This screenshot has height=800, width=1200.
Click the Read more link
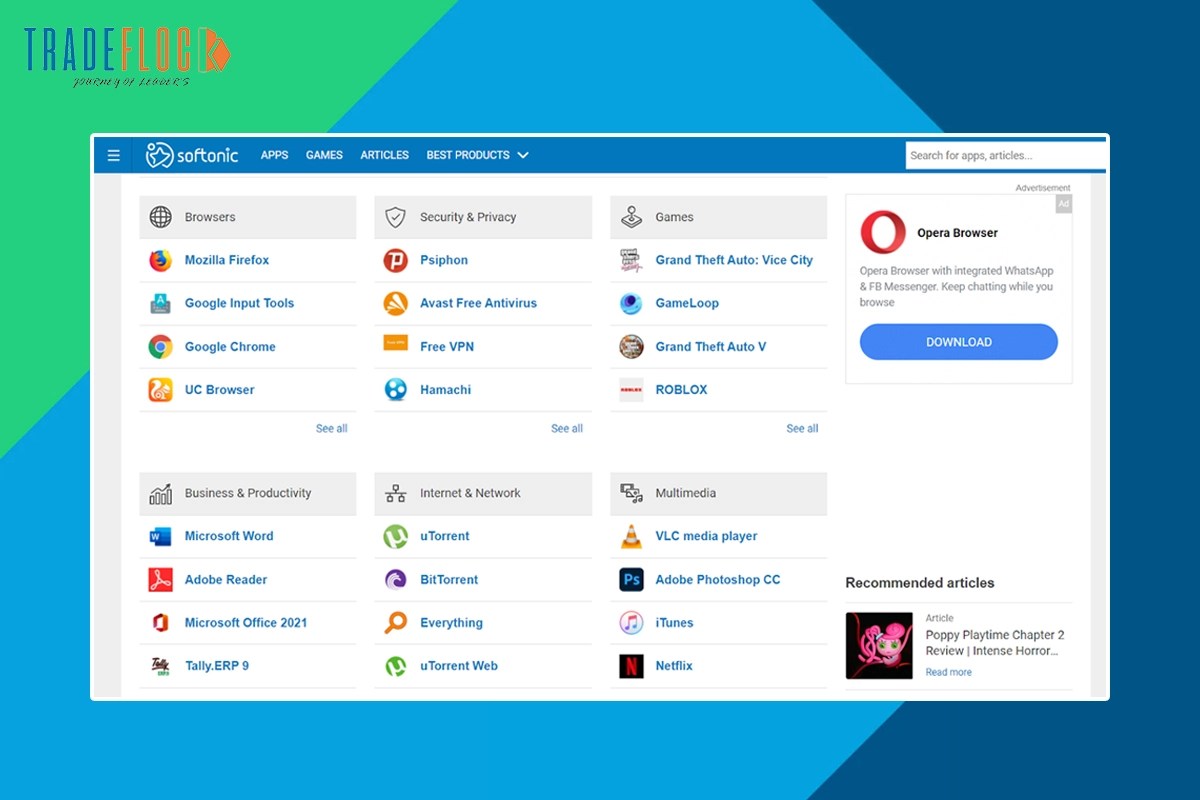[948, 673]
